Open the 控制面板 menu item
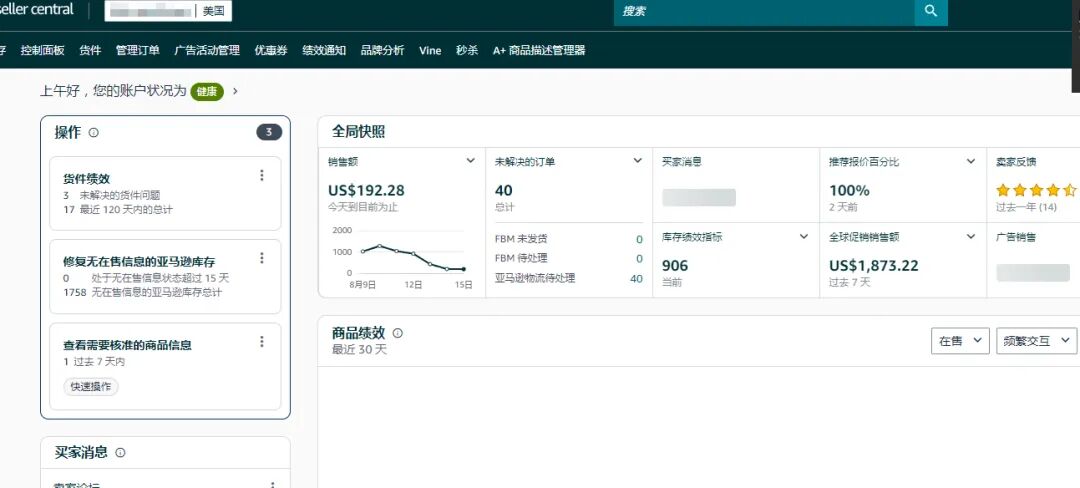Image resolution: width=1080 pixels, height=488 pixels. click(43, 50)
